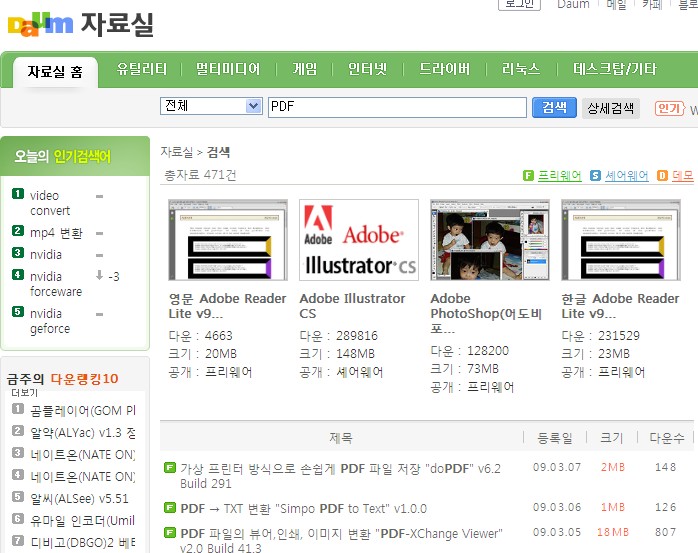
Task: Open 디비고(DBGO)2 ranking entry
Action: click(x=83, y=542)
